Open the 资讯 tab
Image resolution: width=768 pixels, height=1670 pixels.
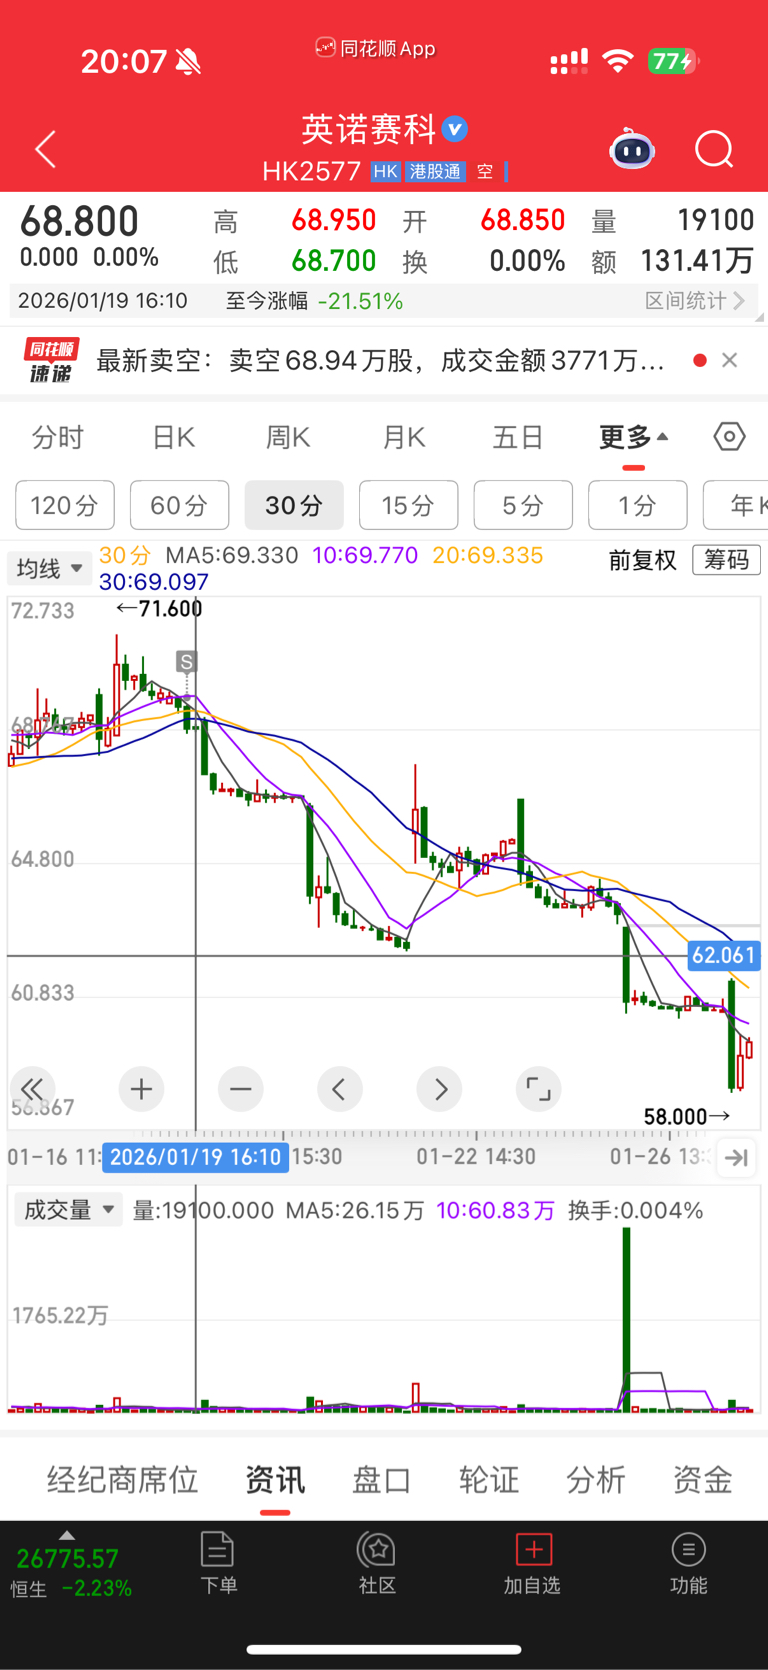click(275, 1479)
